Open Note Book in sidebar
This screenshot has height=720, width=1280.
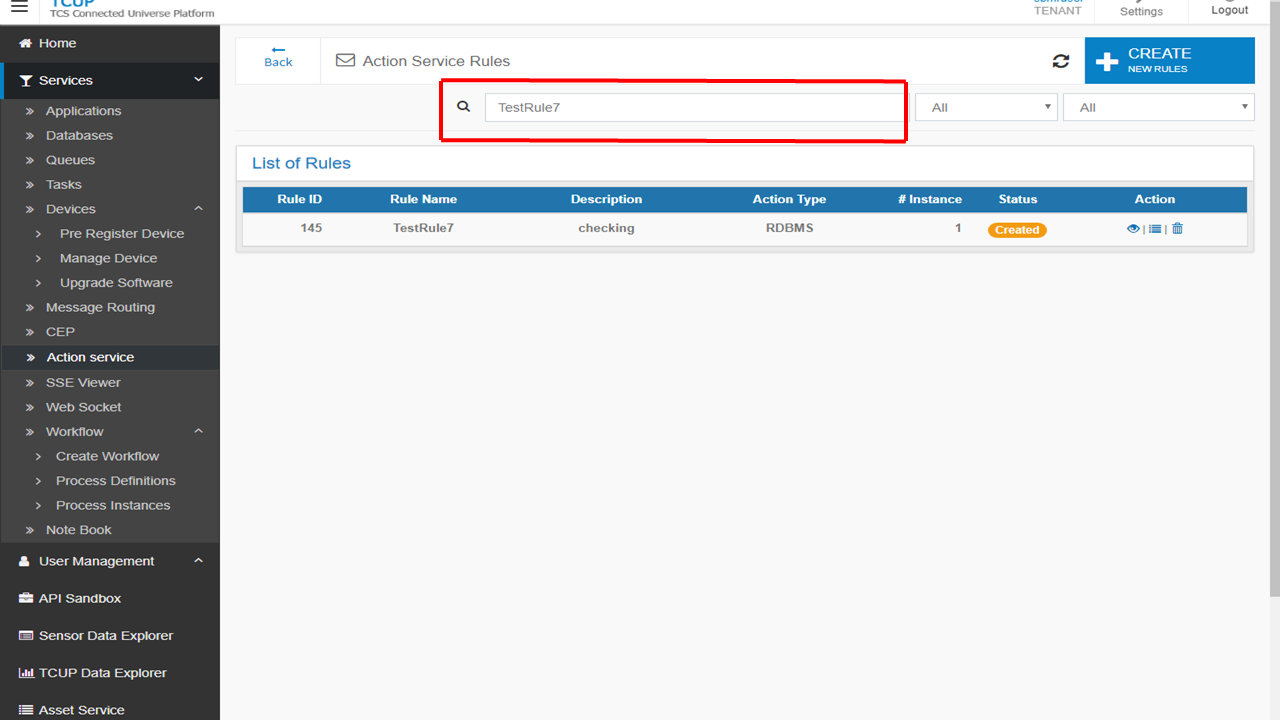click(x=78, y=530)
